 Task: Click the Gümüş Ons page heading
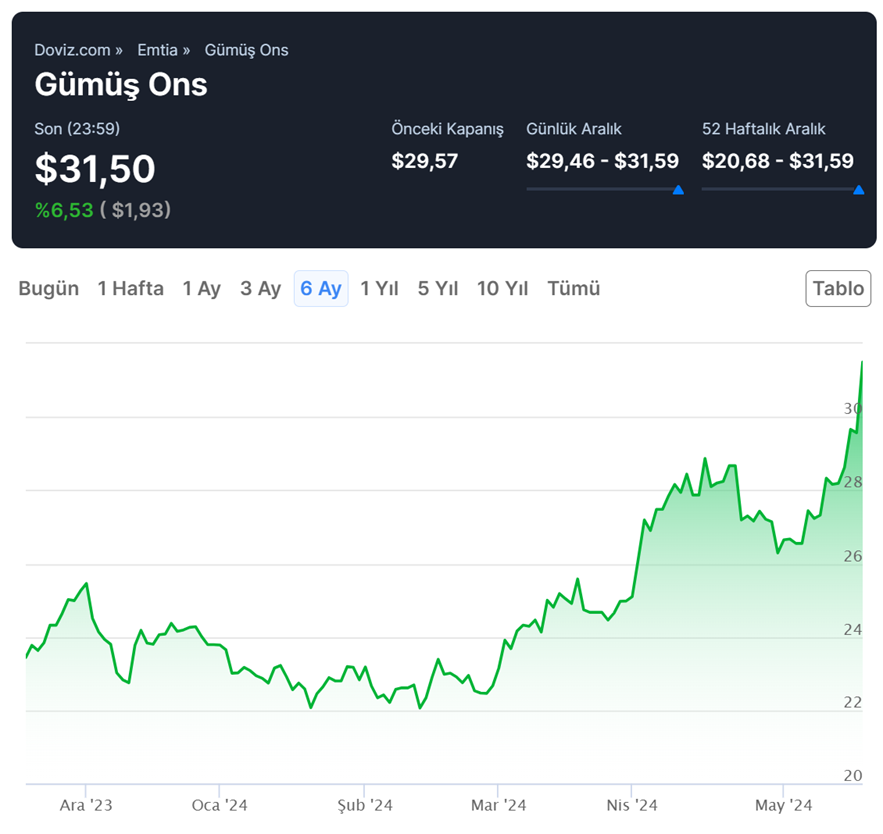(x=121, y=85)
